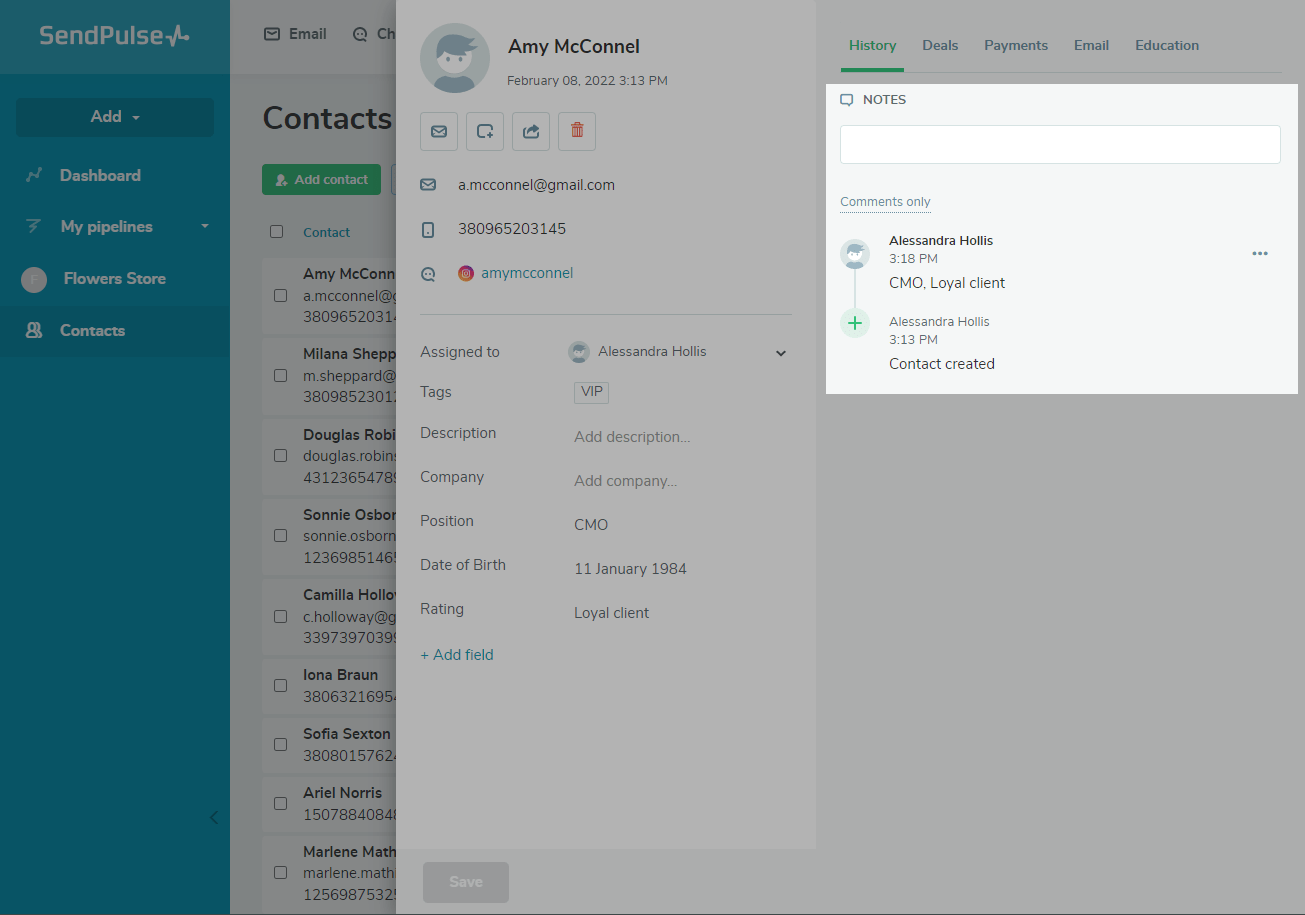
Task: Expand the Assigned to dropdown
Action: tap(781, 353)
